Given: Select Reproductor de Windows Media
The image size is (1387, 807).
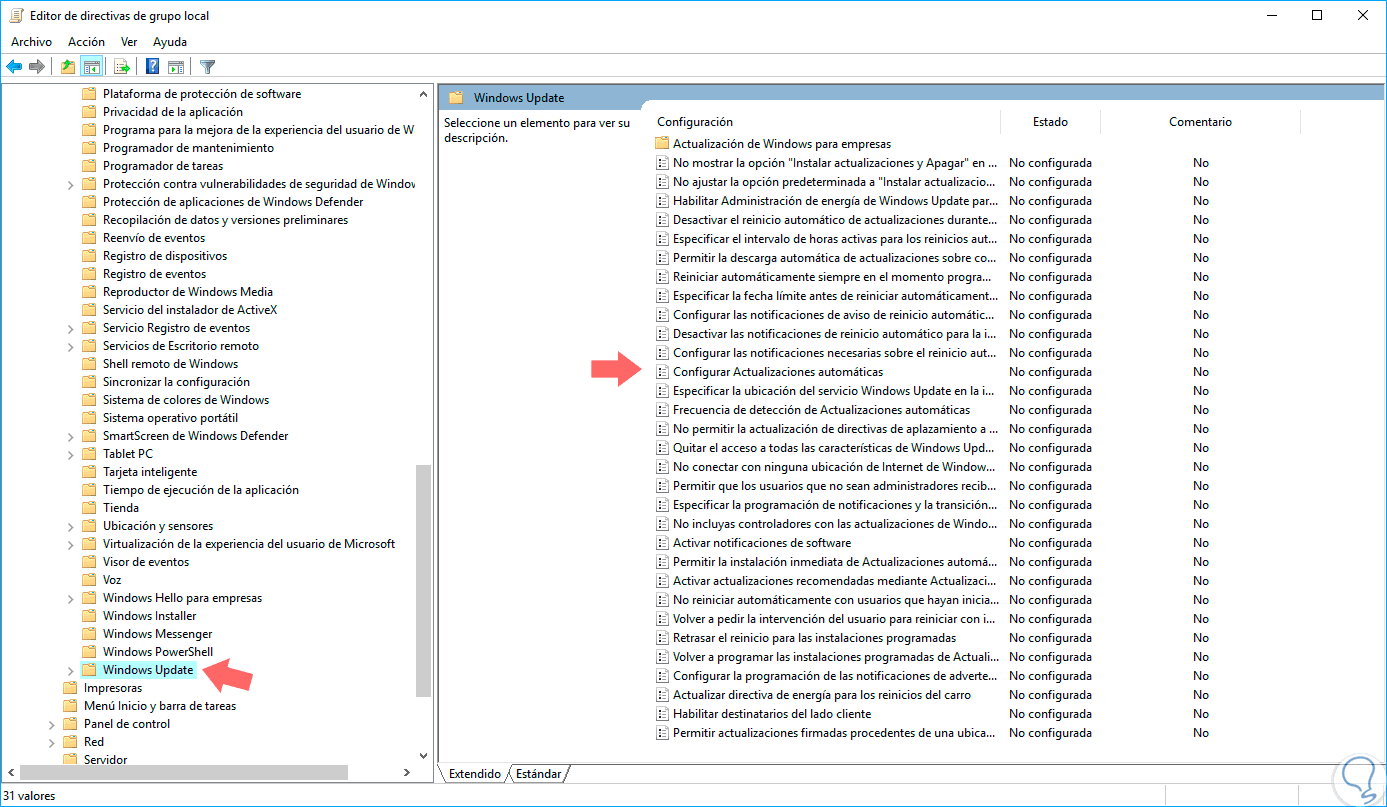Looking at the screenshot, I should click(x=188, y=292).
